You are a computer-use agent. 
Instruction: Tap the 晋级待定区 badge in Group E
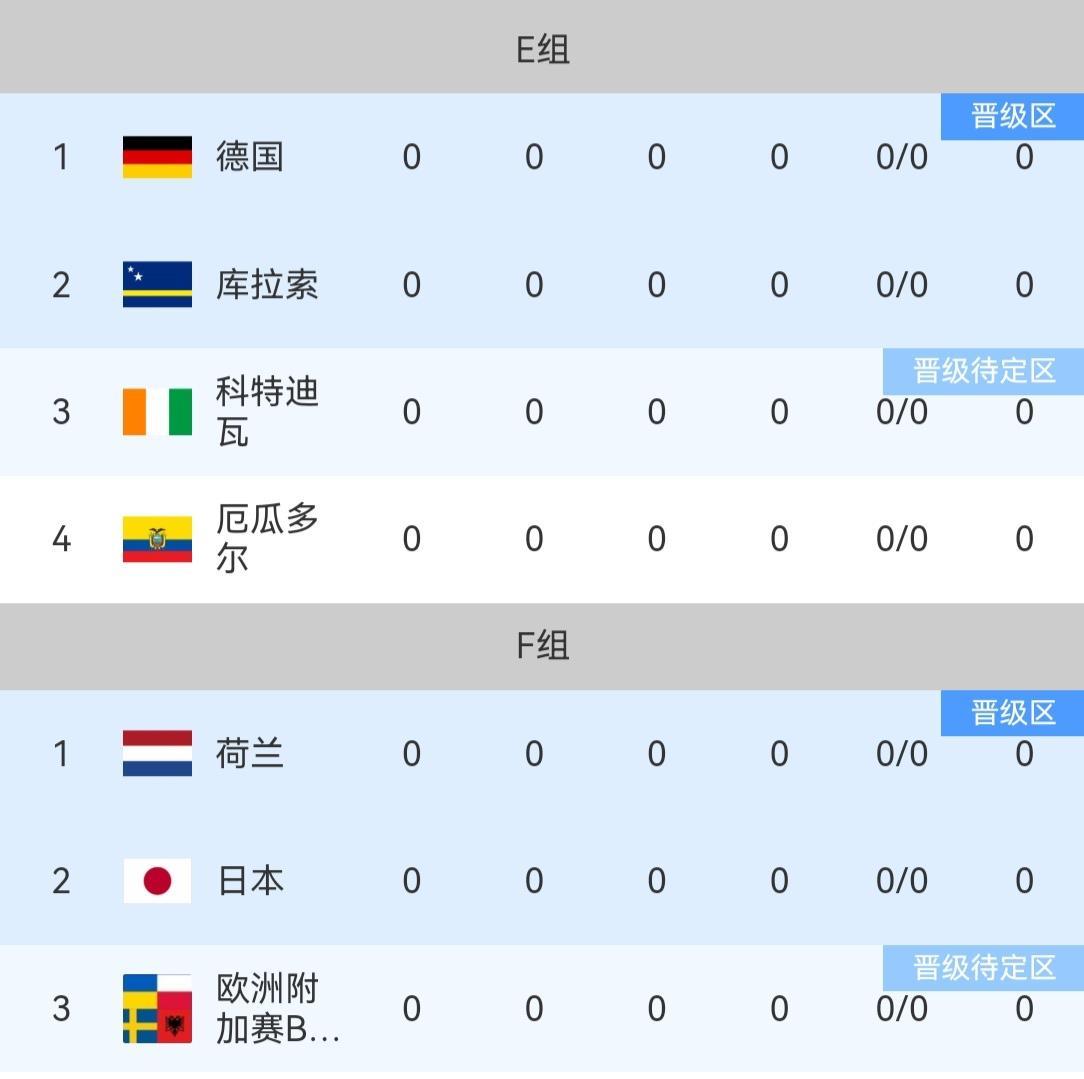pyautogui.click(x=984, y=371)
